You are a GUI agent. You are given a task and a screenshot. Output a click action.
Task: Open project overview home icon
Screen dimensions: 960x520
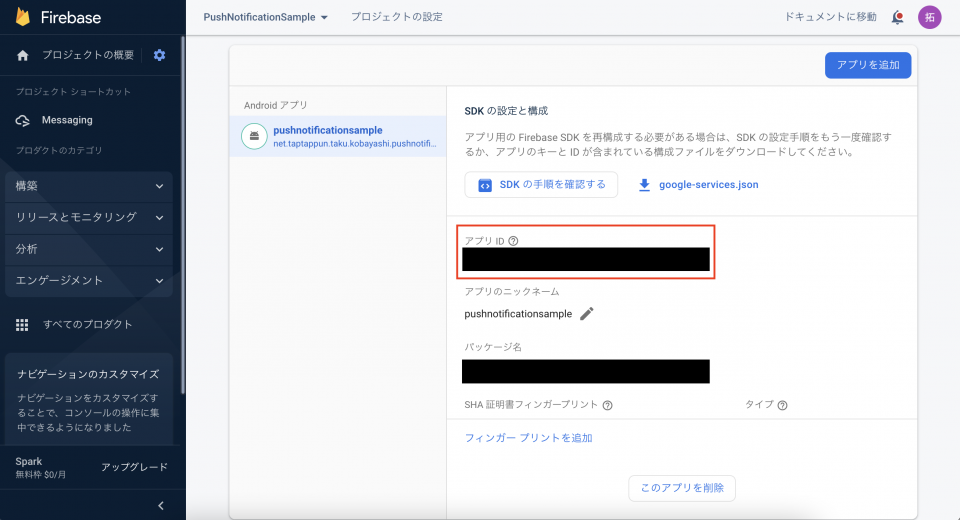23,55
